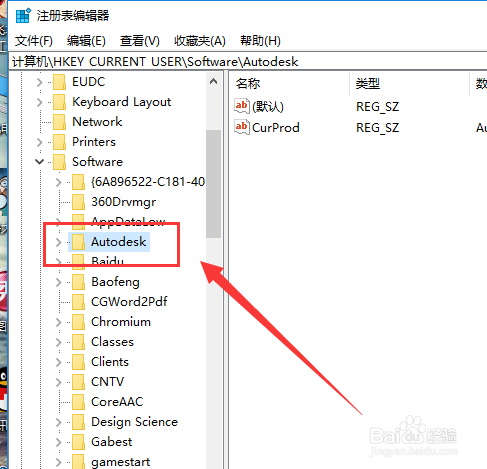This screenshot has width=487, height=469.
Task: Expand the Keyboard Layout key
Action: coord(39,102)
